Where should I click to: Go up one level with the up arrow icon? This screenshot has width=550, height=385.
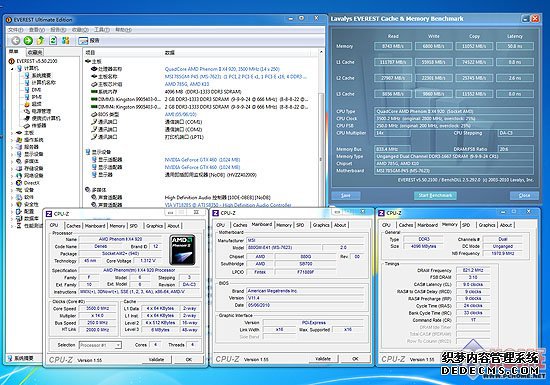point(41,41)
